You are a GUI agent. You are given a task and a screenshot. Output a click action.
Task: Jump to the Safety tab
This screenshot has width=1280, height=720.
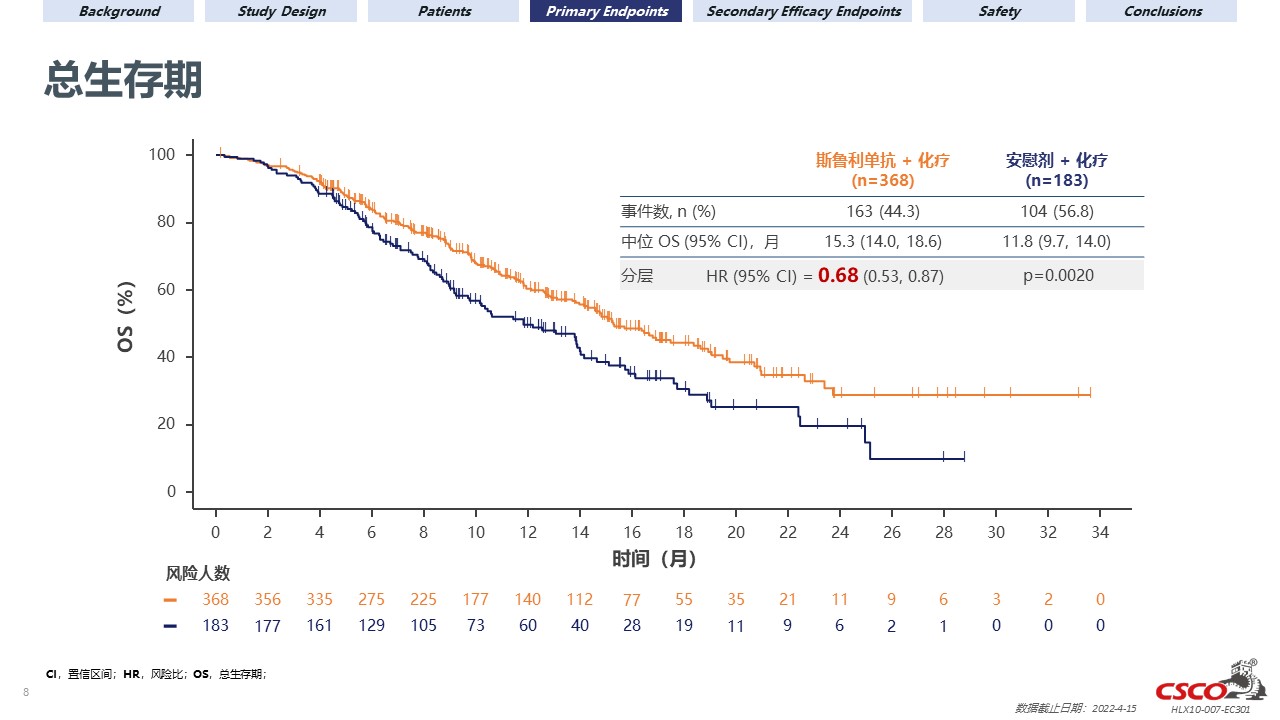tap(999, 12)
